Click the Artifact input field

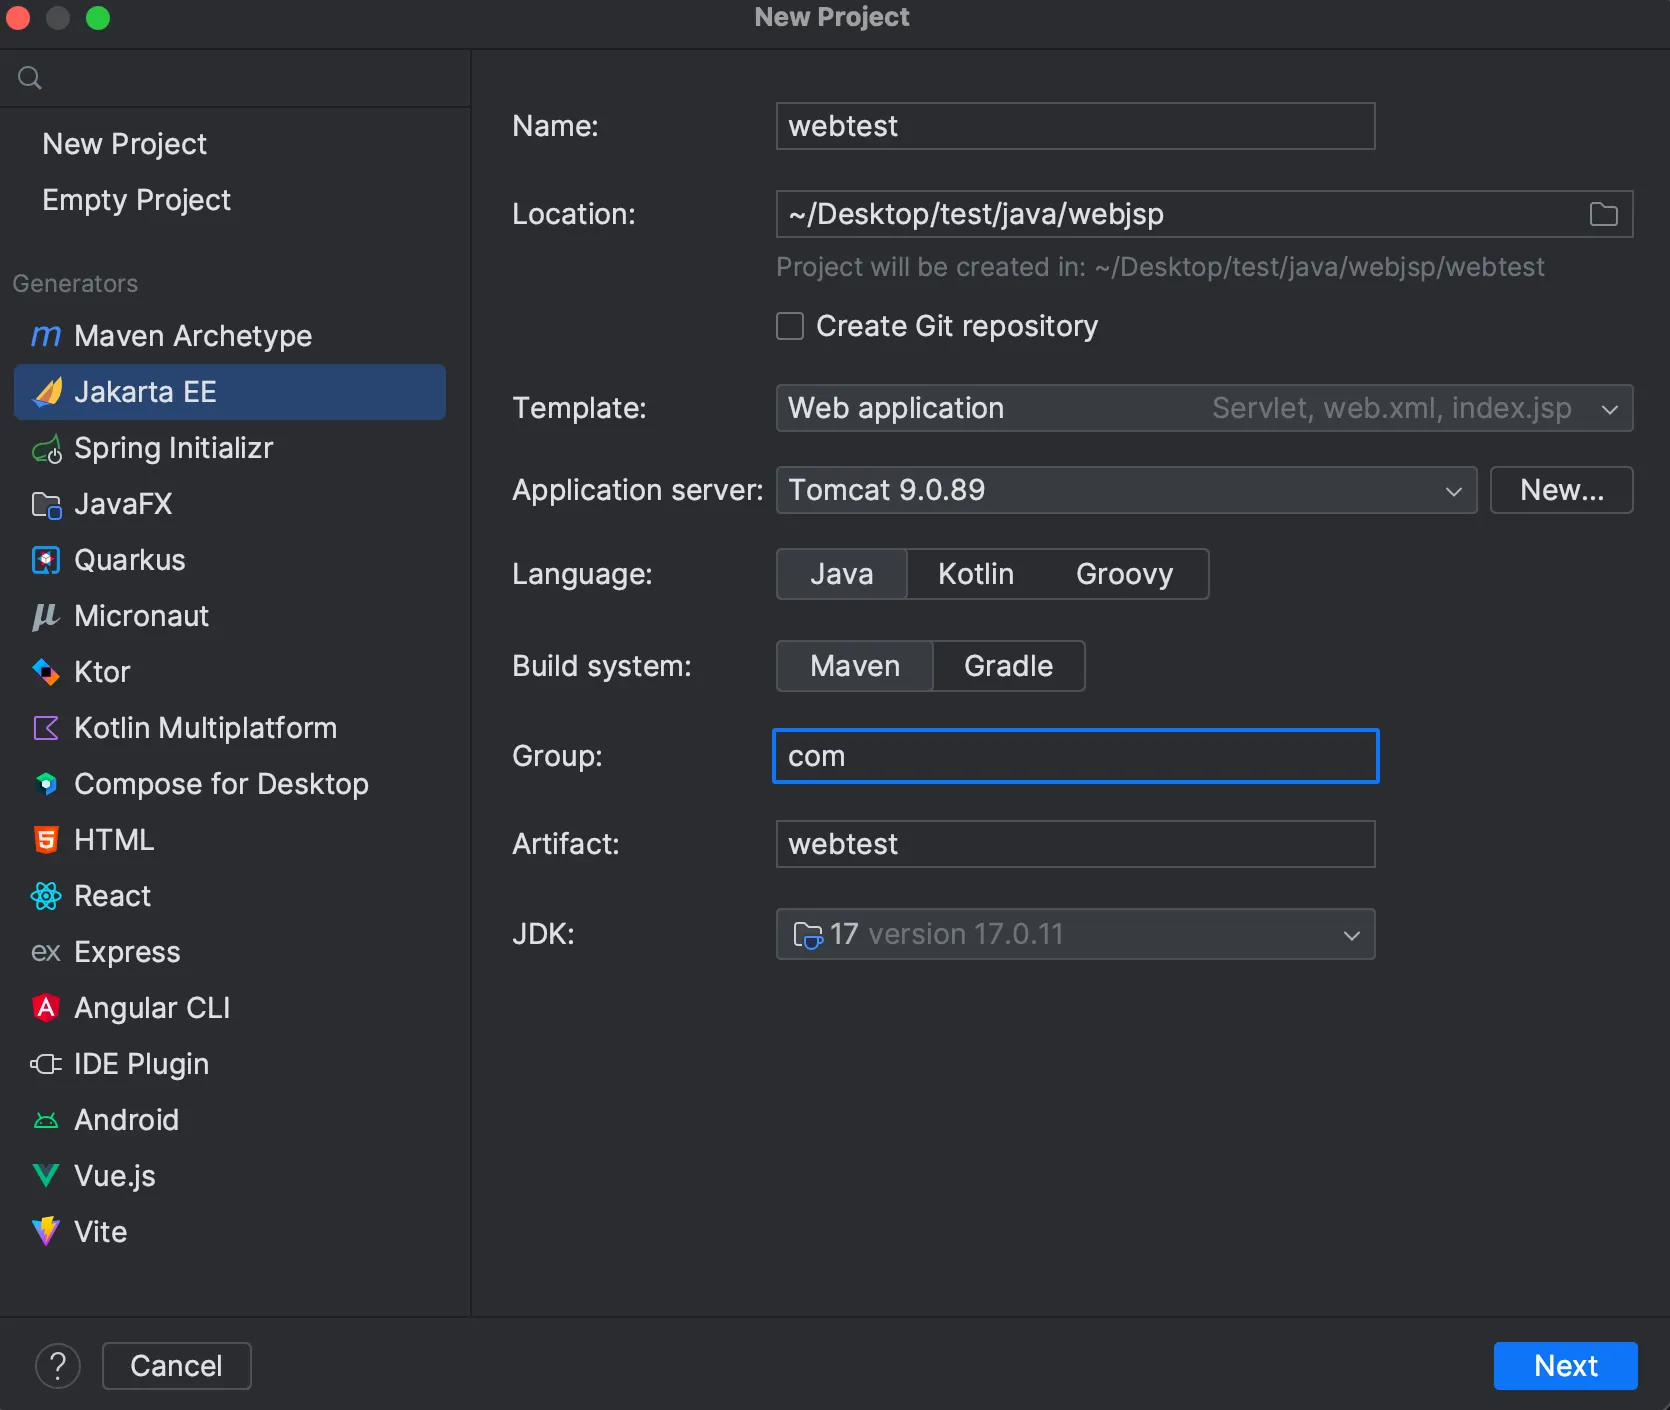point(1075,844)
